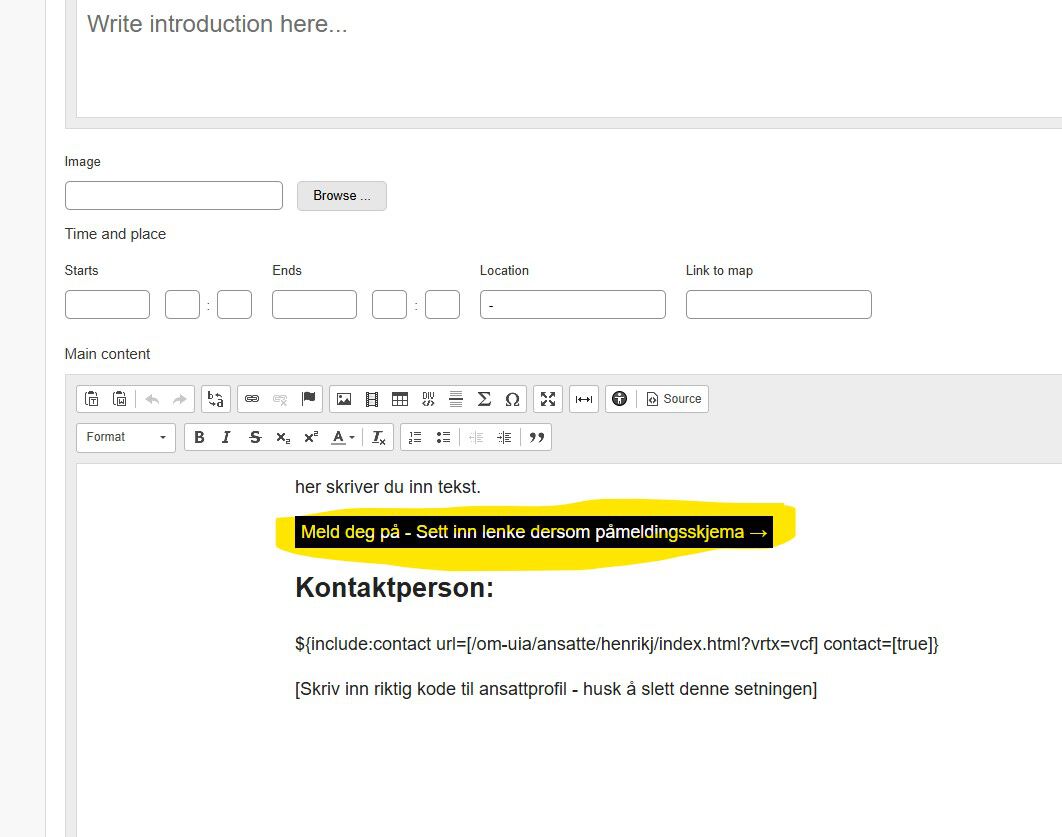Click 'her skriver du inn tekst.' line
The image size is (1062, 837).
387,487
